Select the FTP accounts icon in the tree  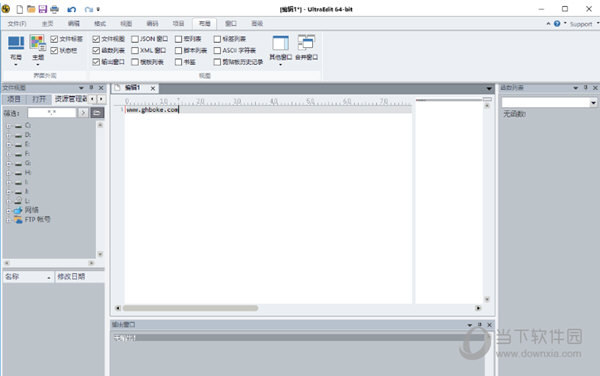[x=18, y=220]
